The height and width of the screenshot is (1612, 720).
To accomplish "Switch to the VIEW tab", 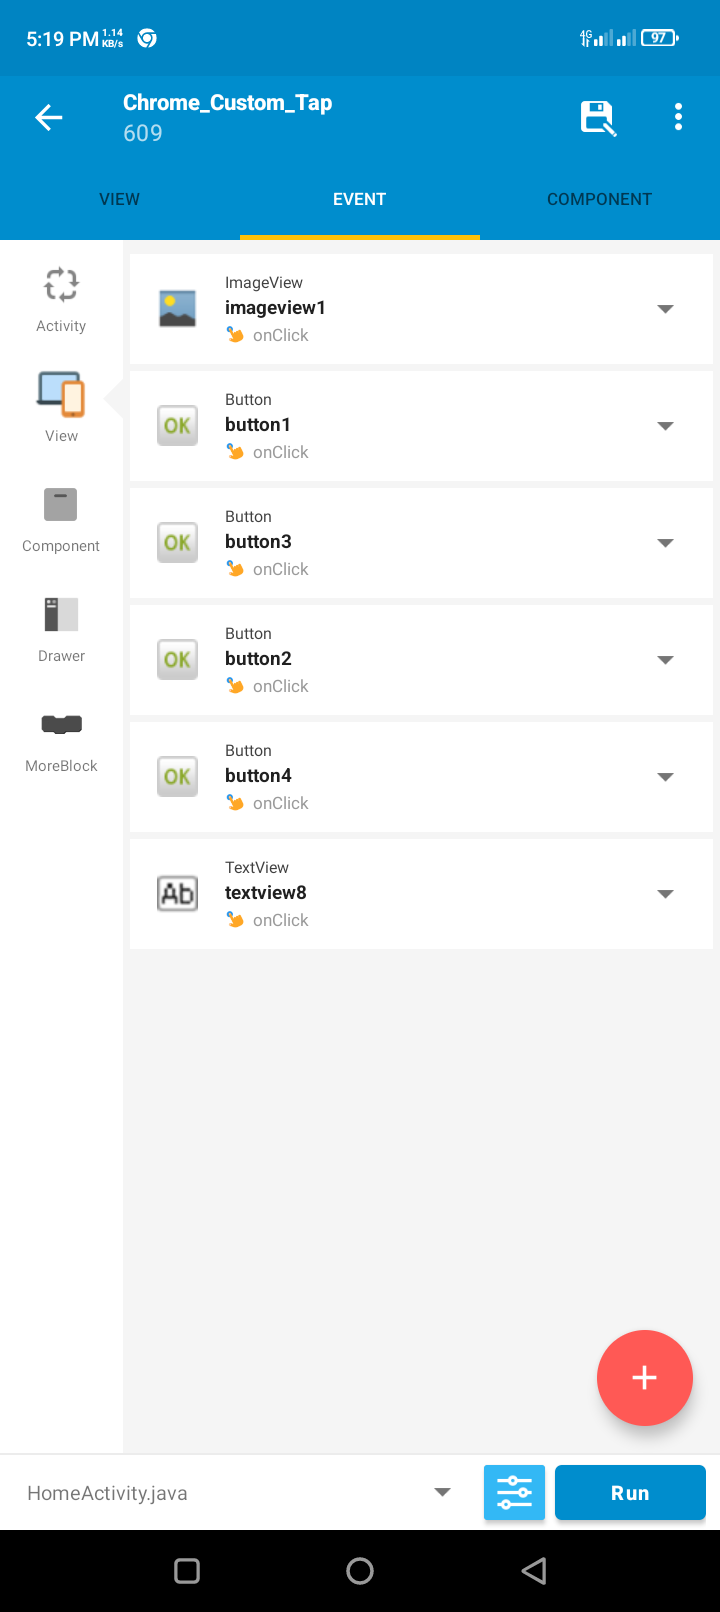I will (x=120, y=199).
